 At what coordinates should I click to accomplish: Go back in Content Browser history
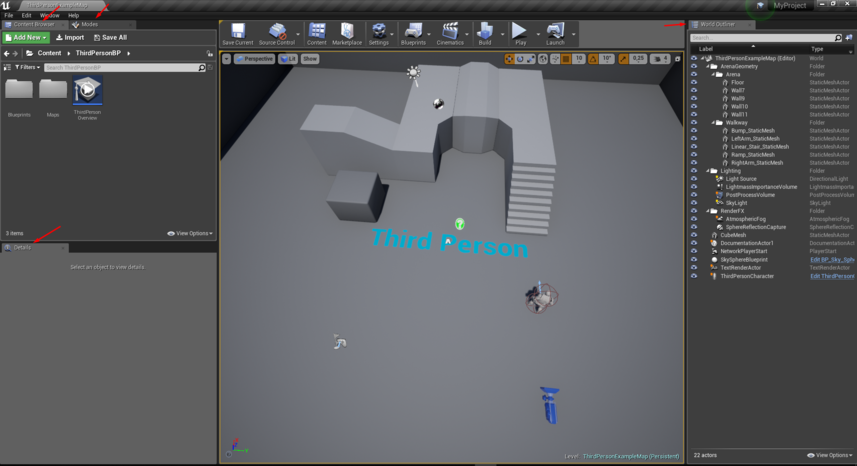coord(7,54)
